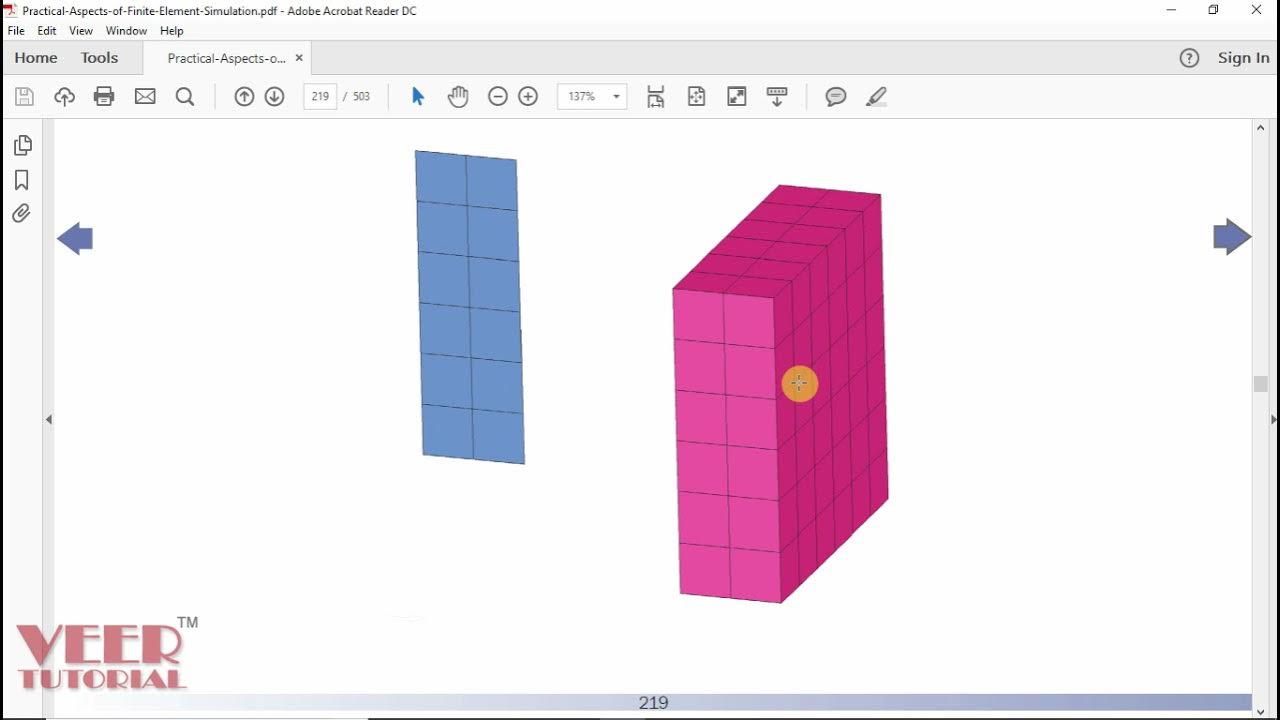Open the Window menu
1280x720 pixels.
pos(126,31)
